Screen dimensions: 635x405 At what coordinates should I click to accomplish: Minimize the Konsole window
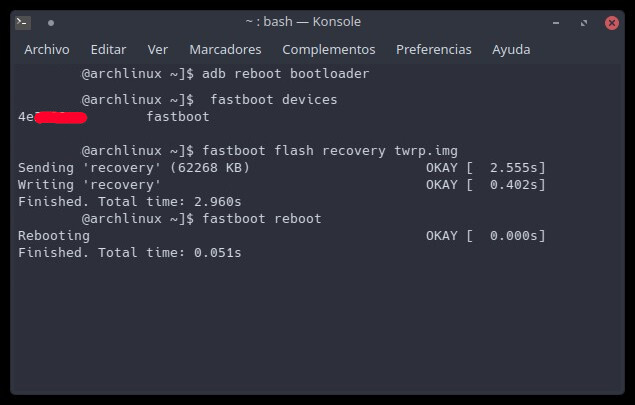coord(556,23)
